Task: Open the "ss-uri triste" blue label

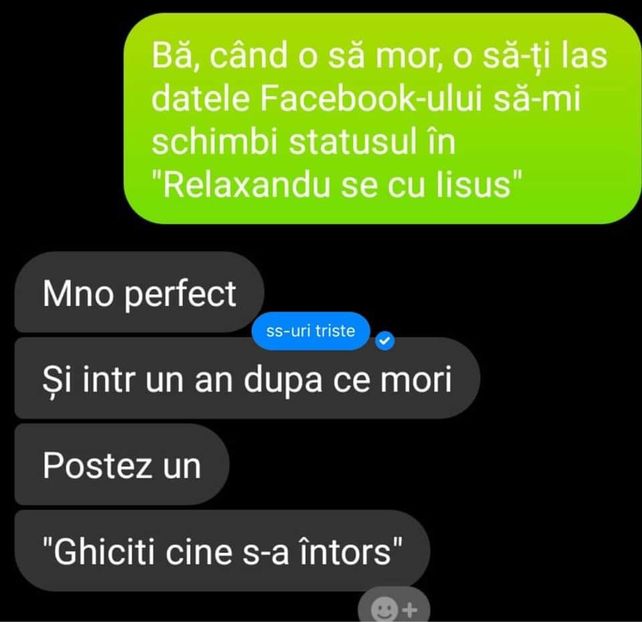Action: pos(311,331)
